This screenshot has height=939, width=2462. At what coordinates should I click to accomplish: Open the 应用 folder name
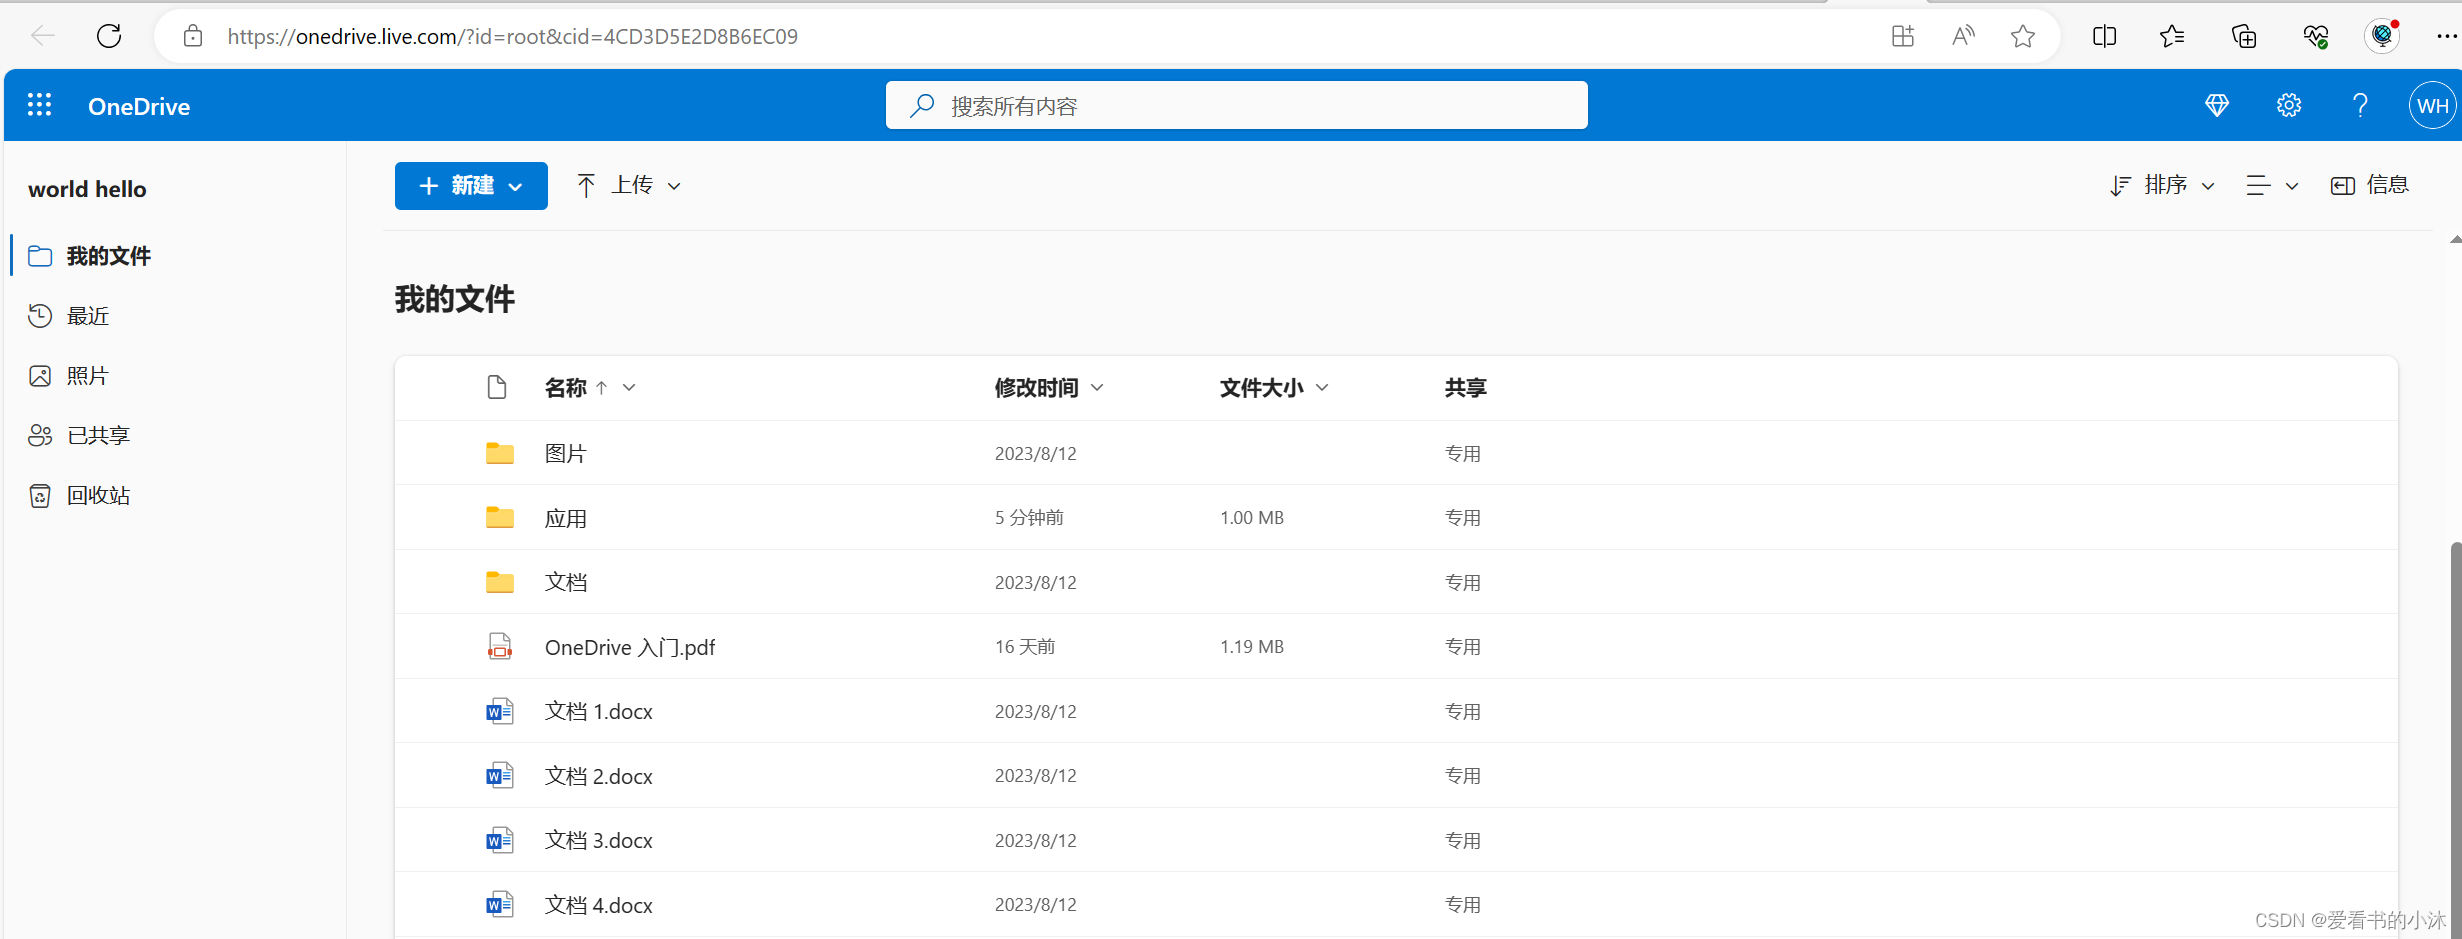pos(566,518)
